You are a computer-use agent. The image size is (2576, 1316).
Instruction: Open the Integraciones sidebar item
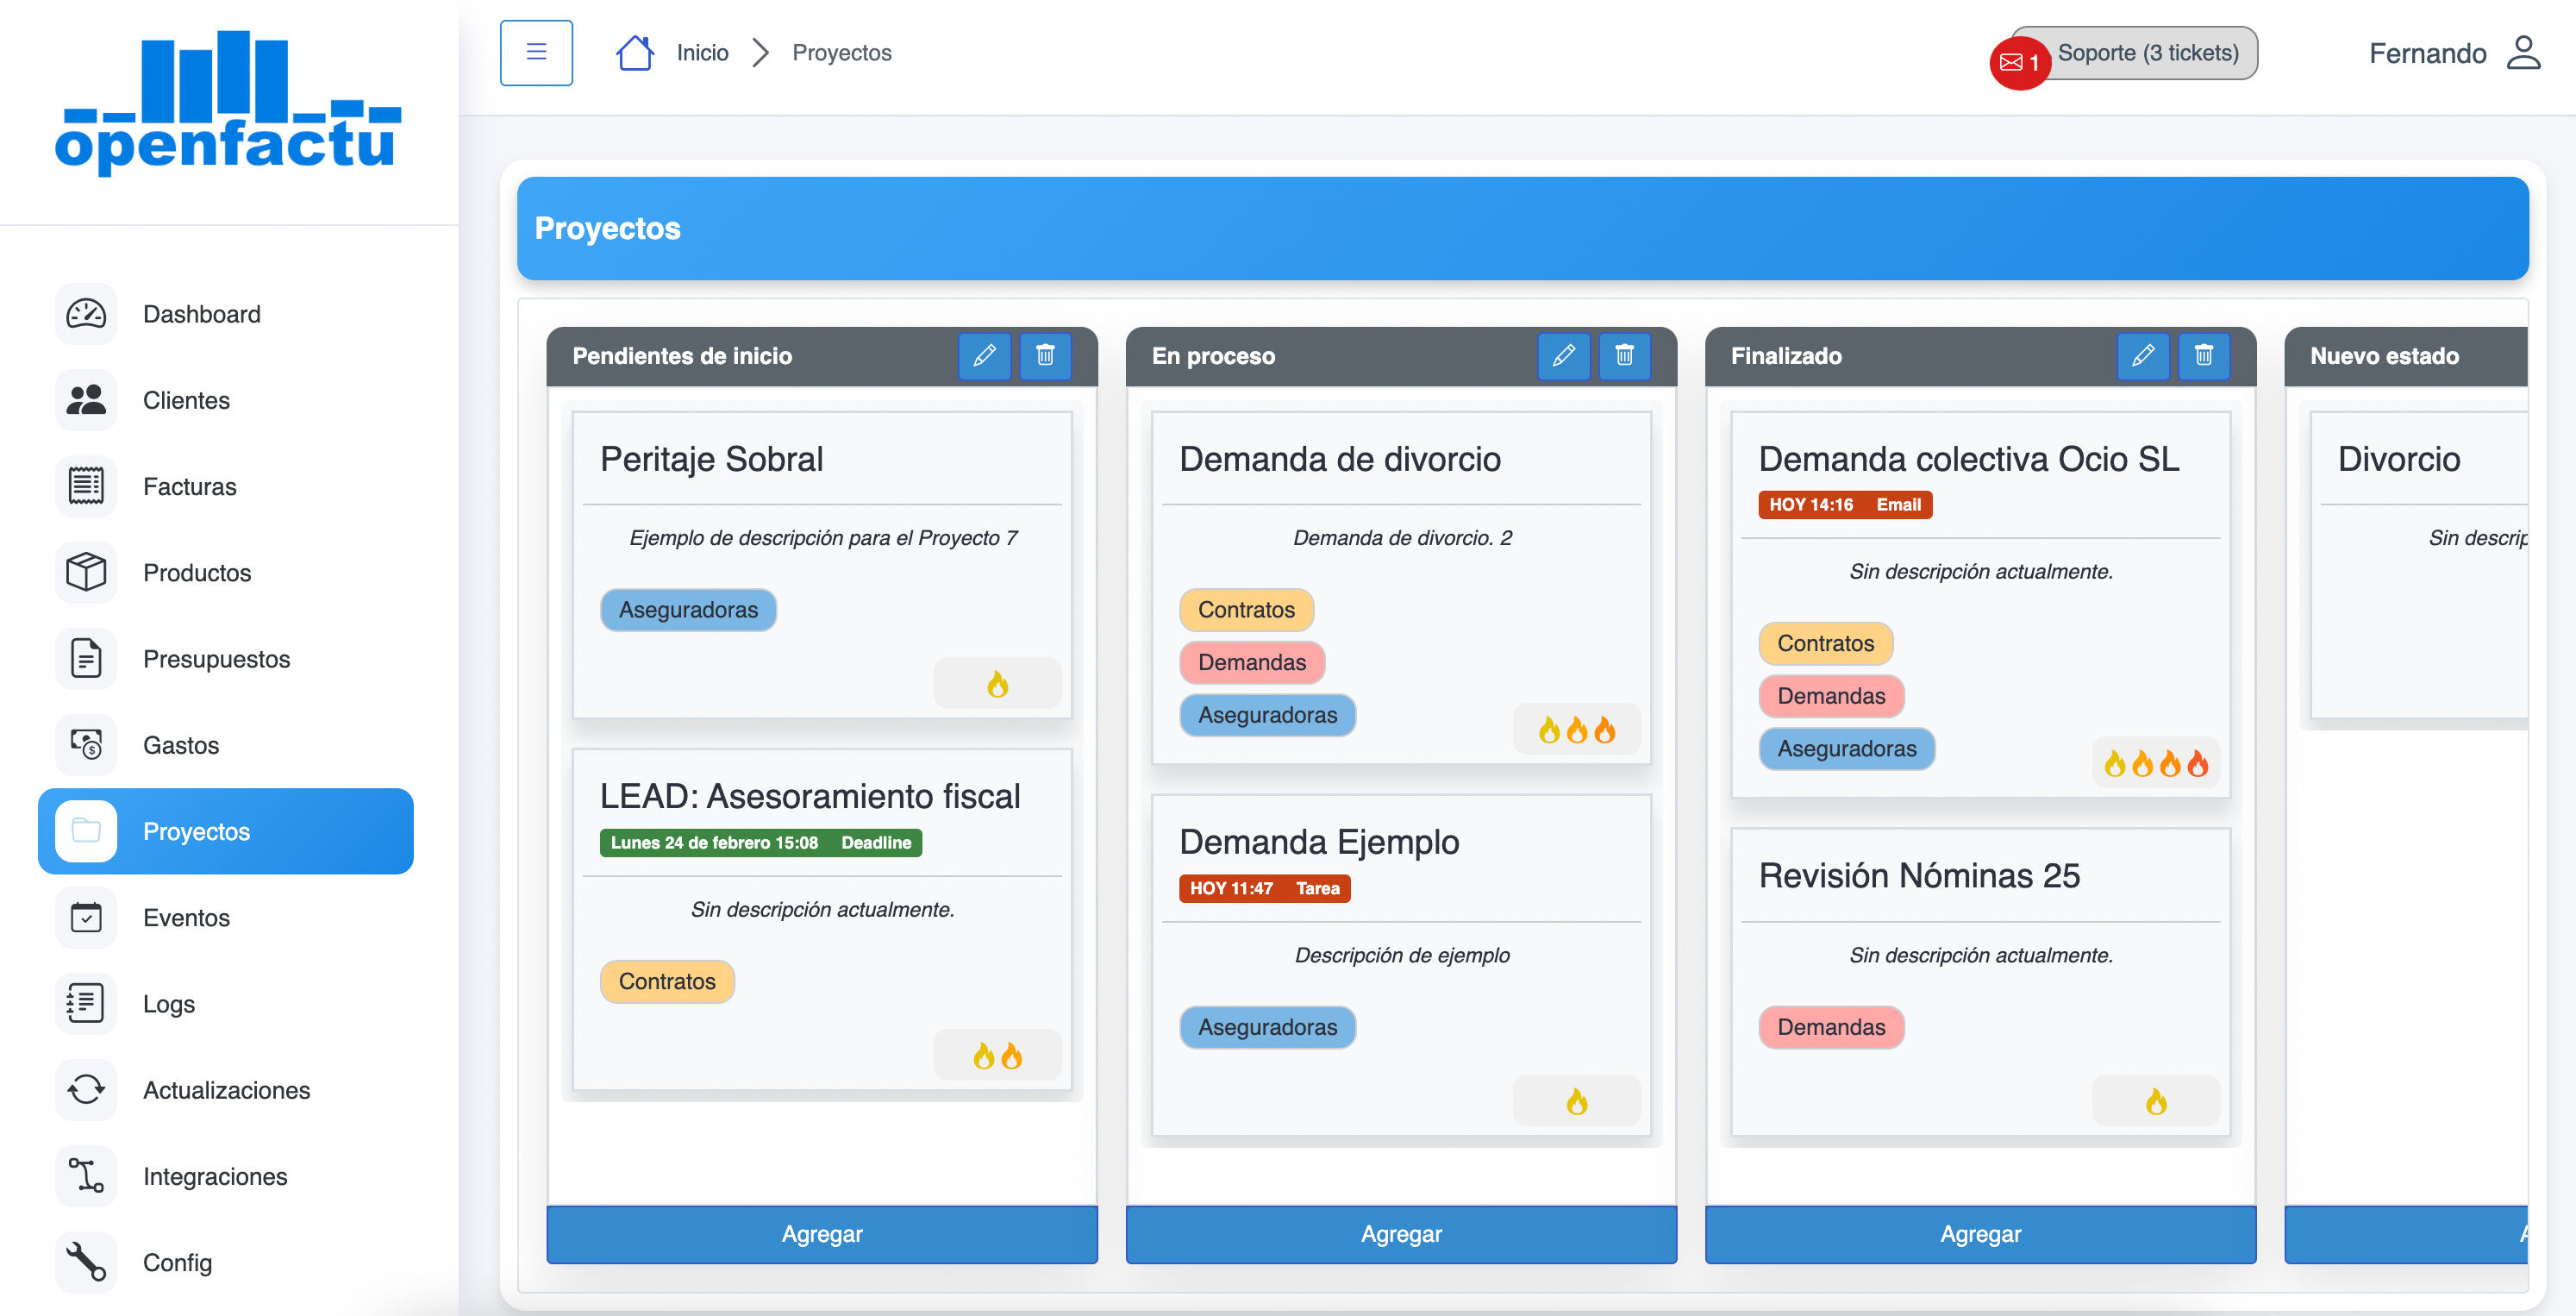tap(214, 1176)
